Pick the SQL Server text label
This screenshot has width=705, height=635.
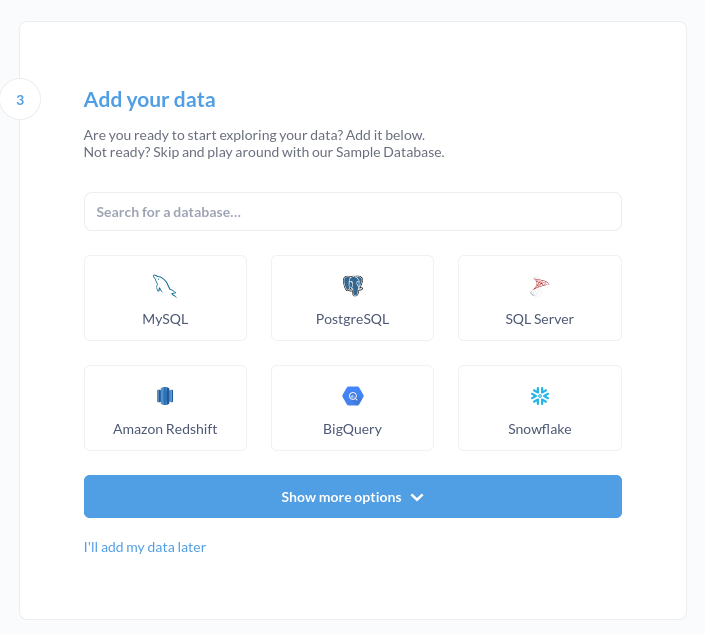[x=540, y=319]
